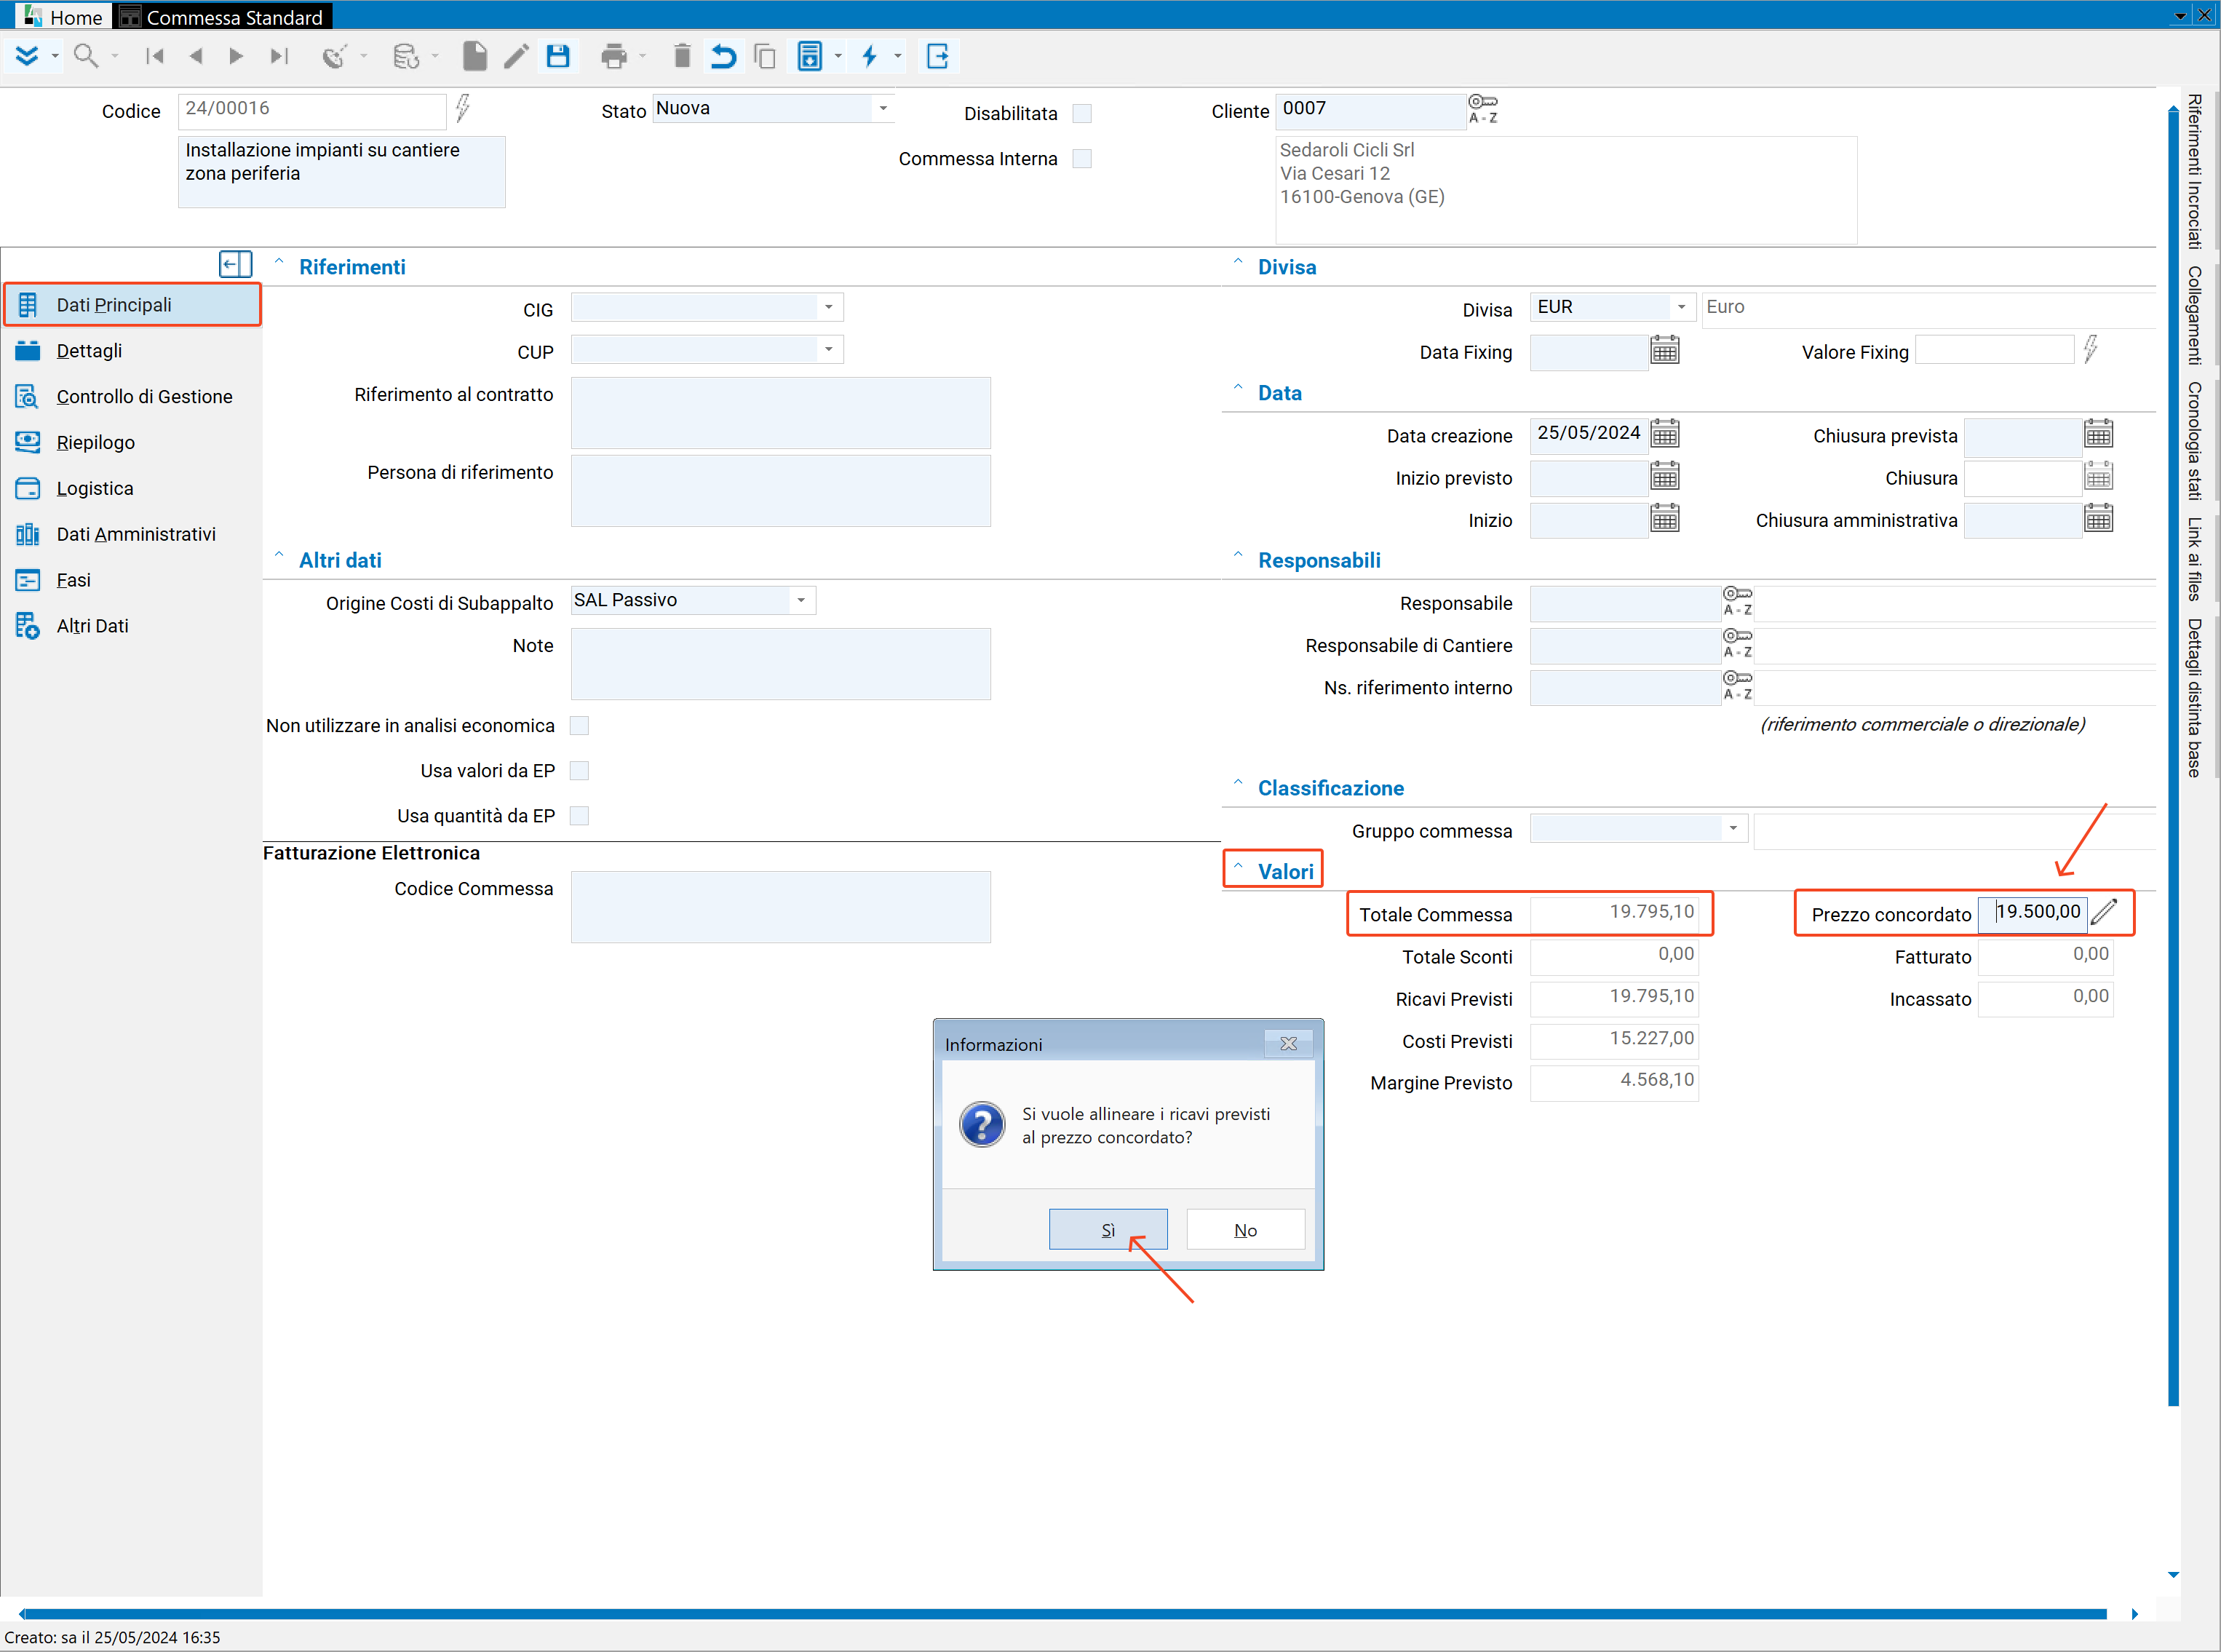This screenshot has width=2221, height=1652.
Task: Toggle Usa quantità da EP checkbox
Action: (579, 815)
